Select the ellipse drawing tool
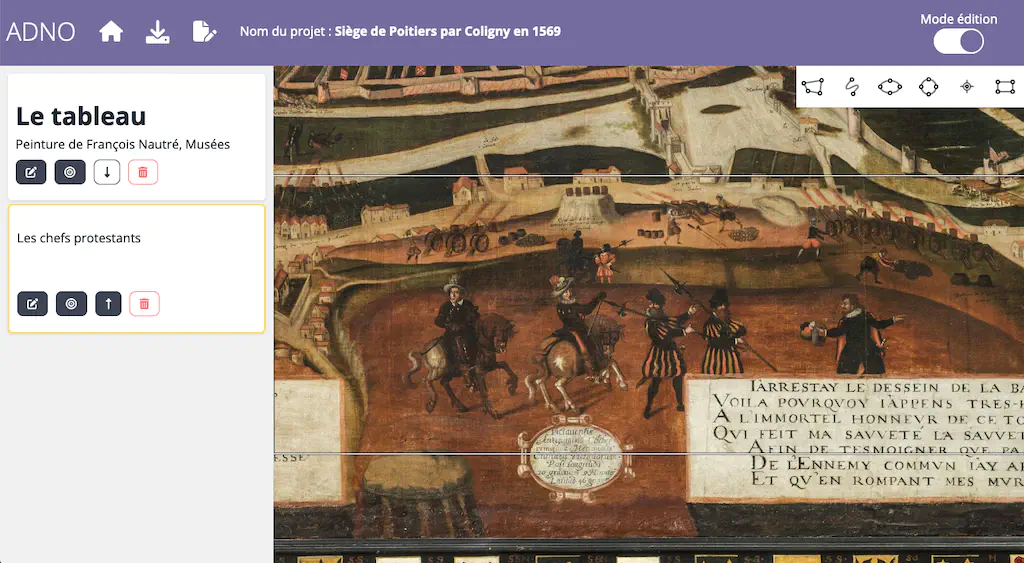The height and width of the screenshot is (563, 1024). coord(889,86)
